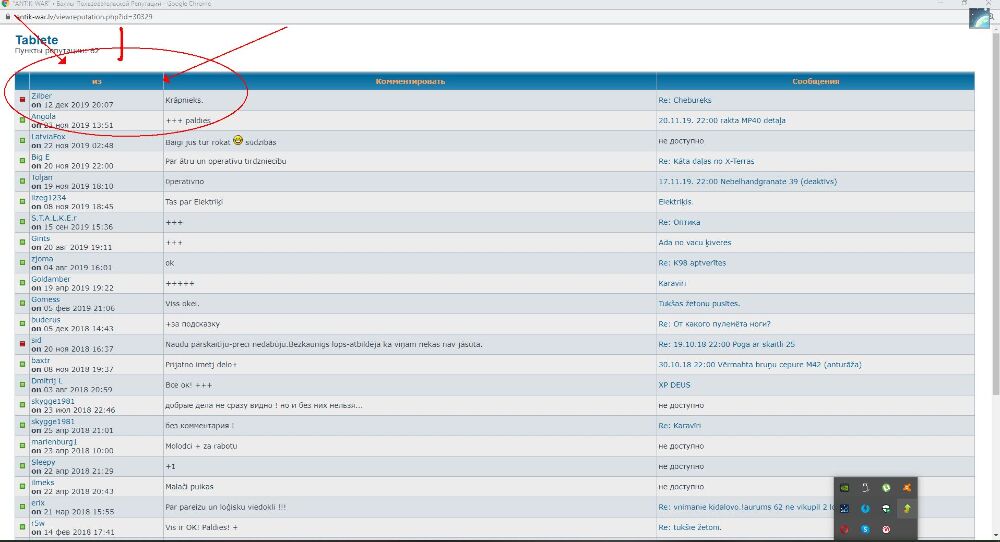Viewport: 1000px width, 542px height.
Task: Select the '+за подсказку' comment text
Action: [193, 324]
